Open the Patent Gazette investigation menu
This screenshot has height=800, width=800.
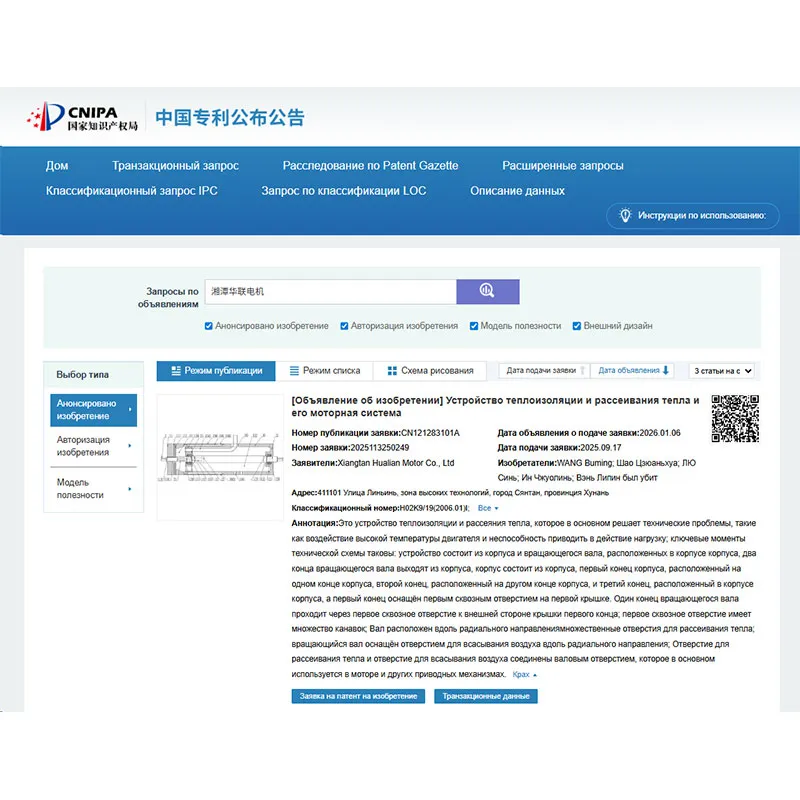click(370, 165)
